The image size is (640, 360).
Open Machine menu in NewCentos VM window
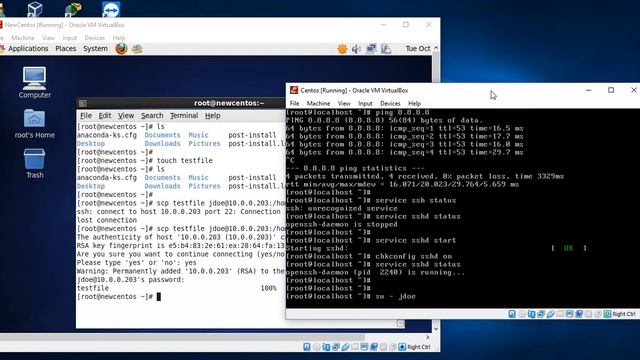coord(23,38)
